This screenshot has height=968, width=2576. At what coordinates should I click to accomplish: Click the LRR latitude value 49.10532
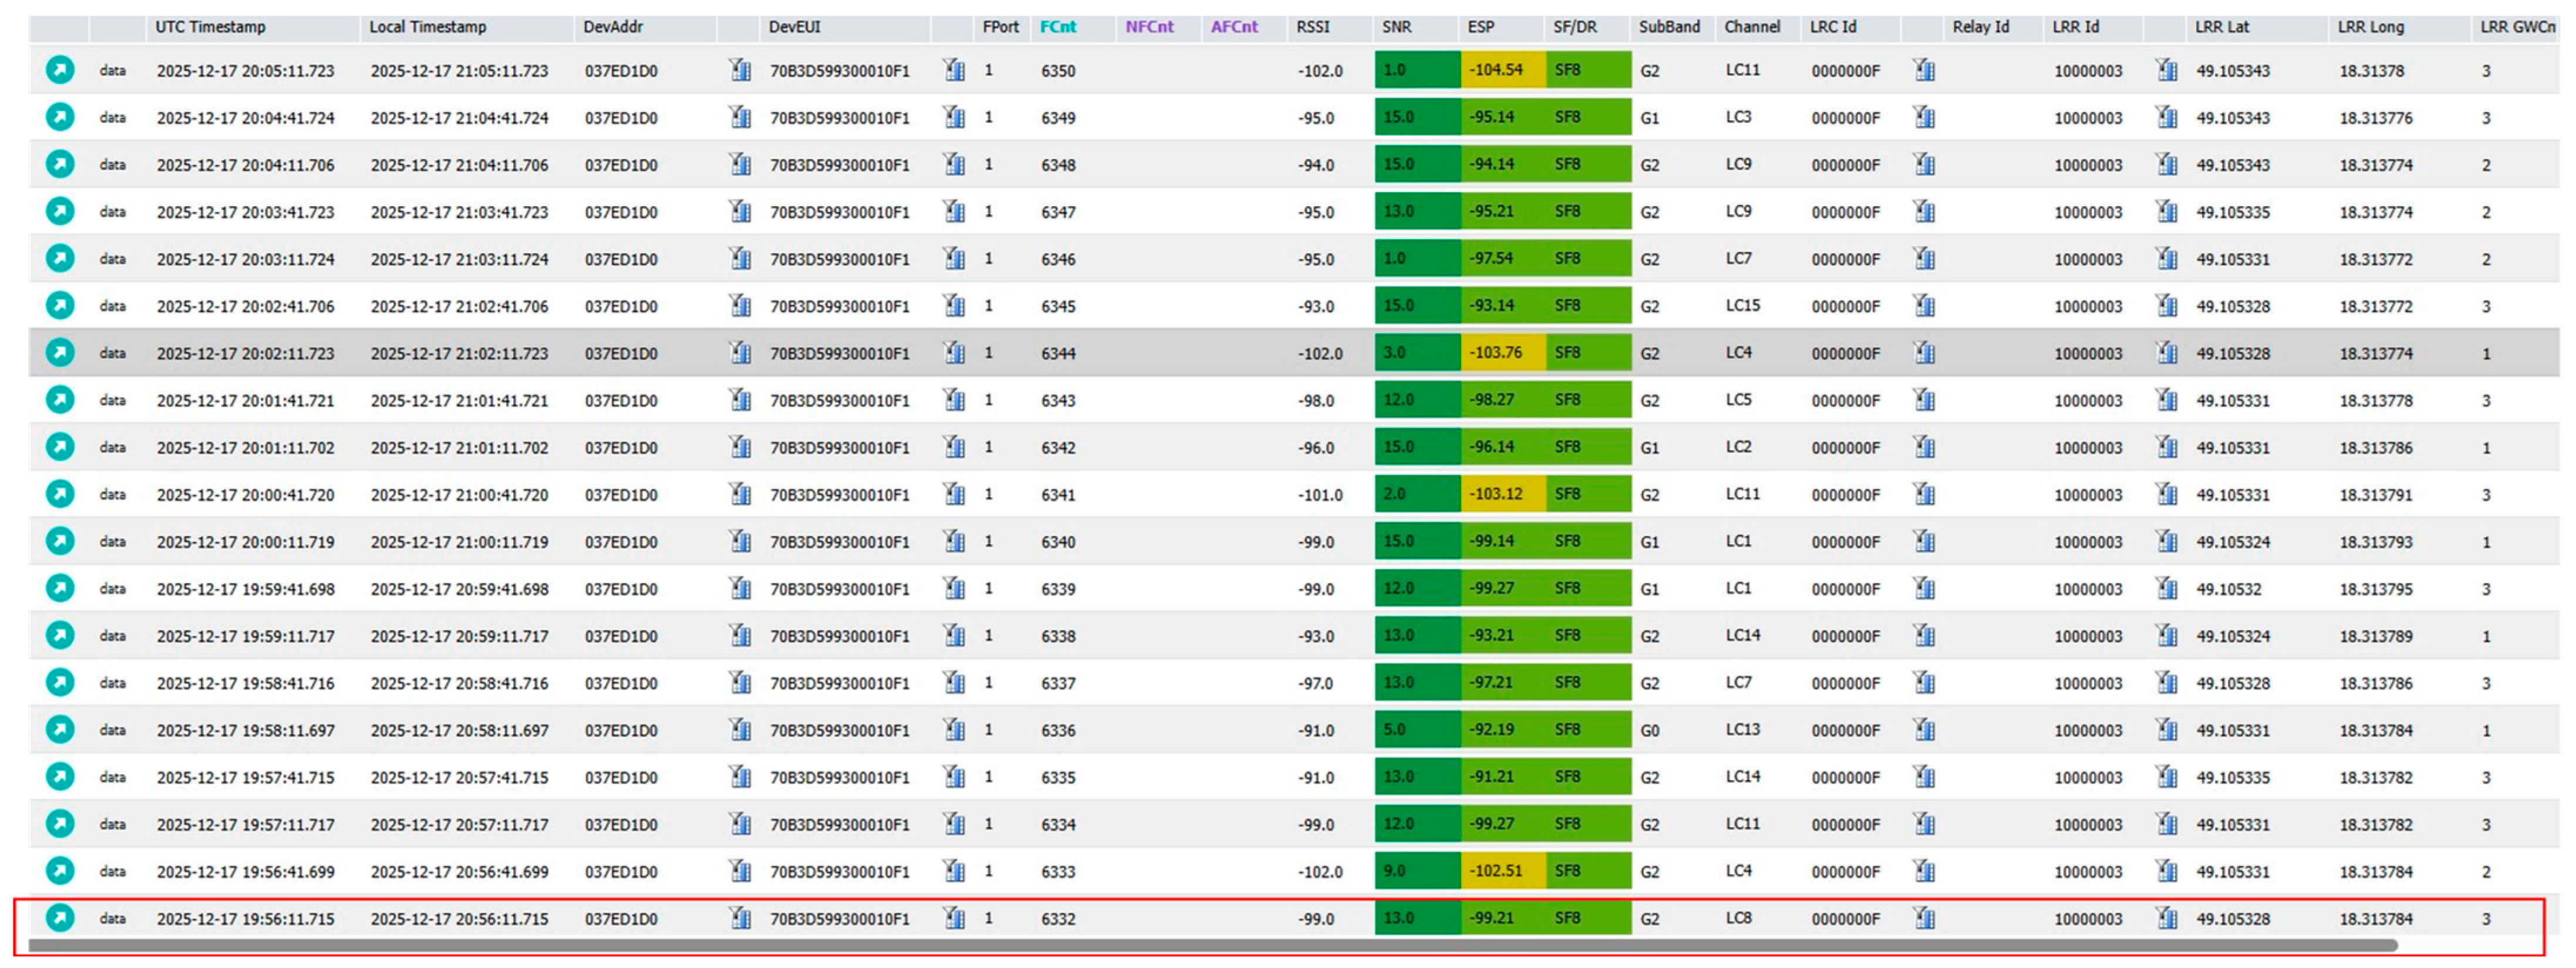(2228, 589)
